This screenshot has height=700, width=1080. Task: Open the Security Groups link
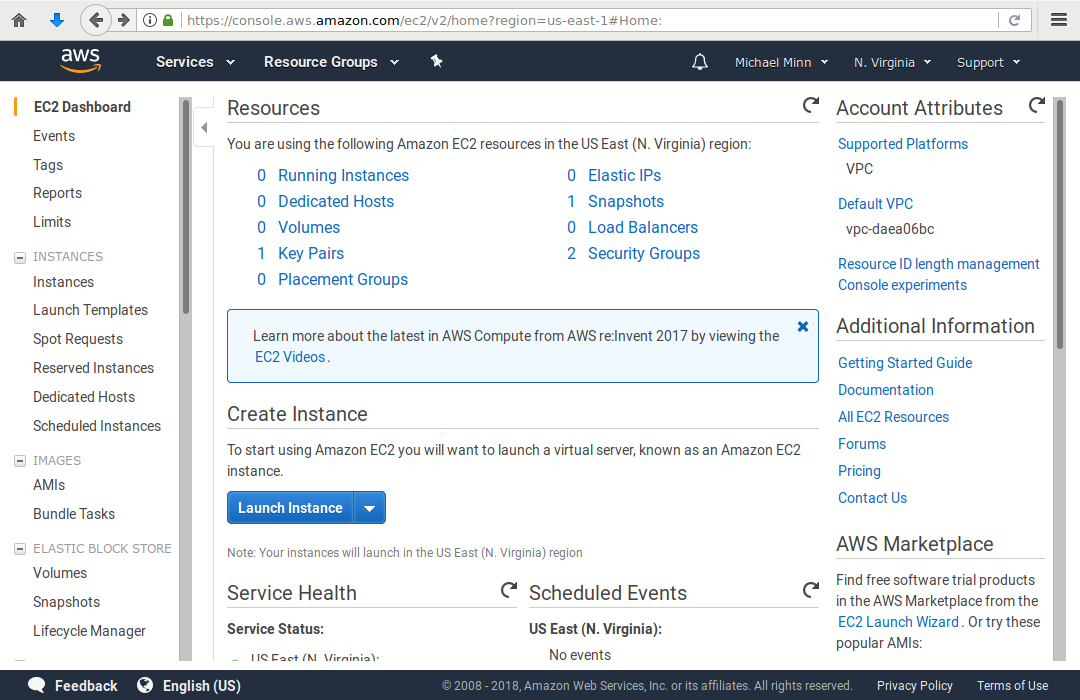643,253
